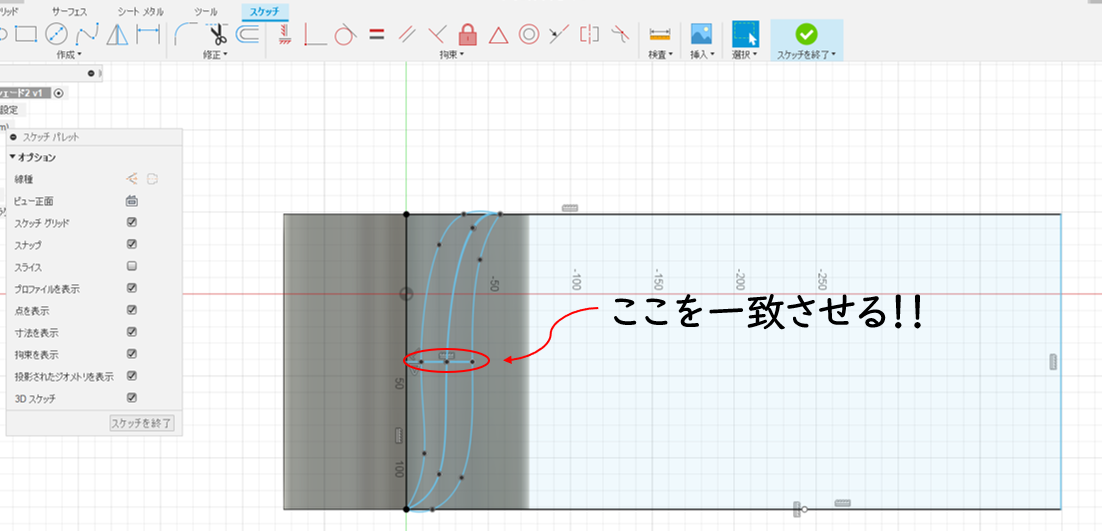Apply curvature constraint
The height and width of the screenshot is (531, 1102).
point(618,34)
